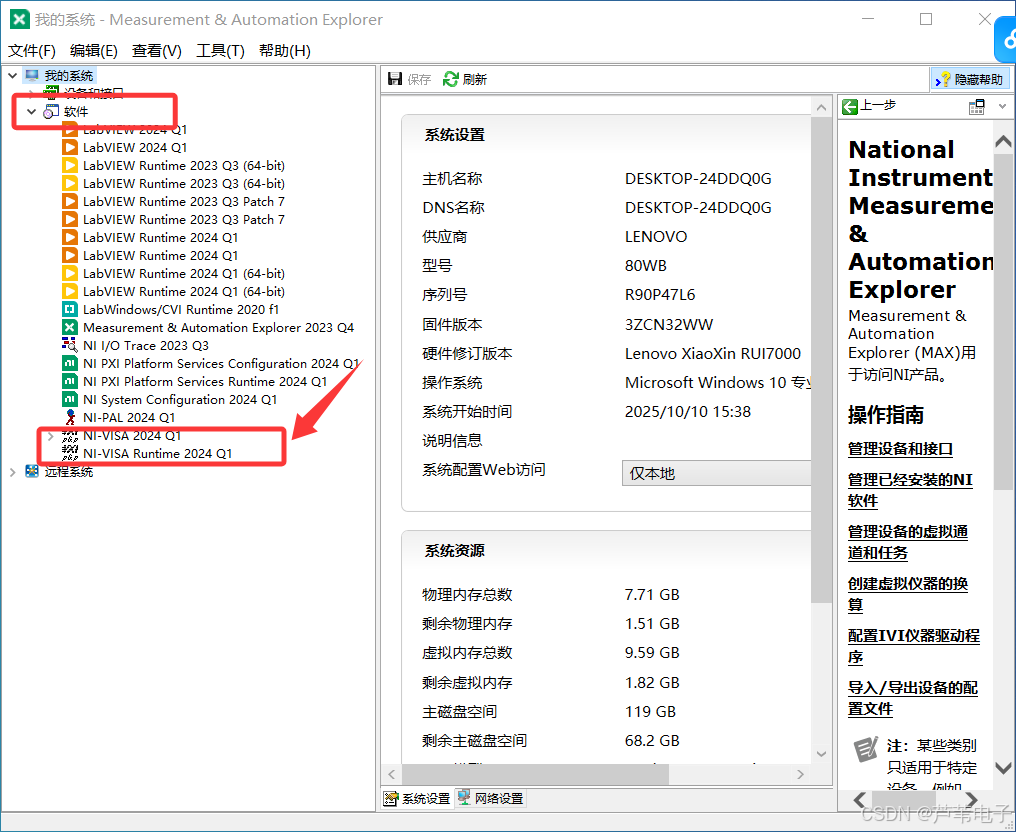Click the 剩余主磁盘空间 value 68.2 GB

[652, 741]
